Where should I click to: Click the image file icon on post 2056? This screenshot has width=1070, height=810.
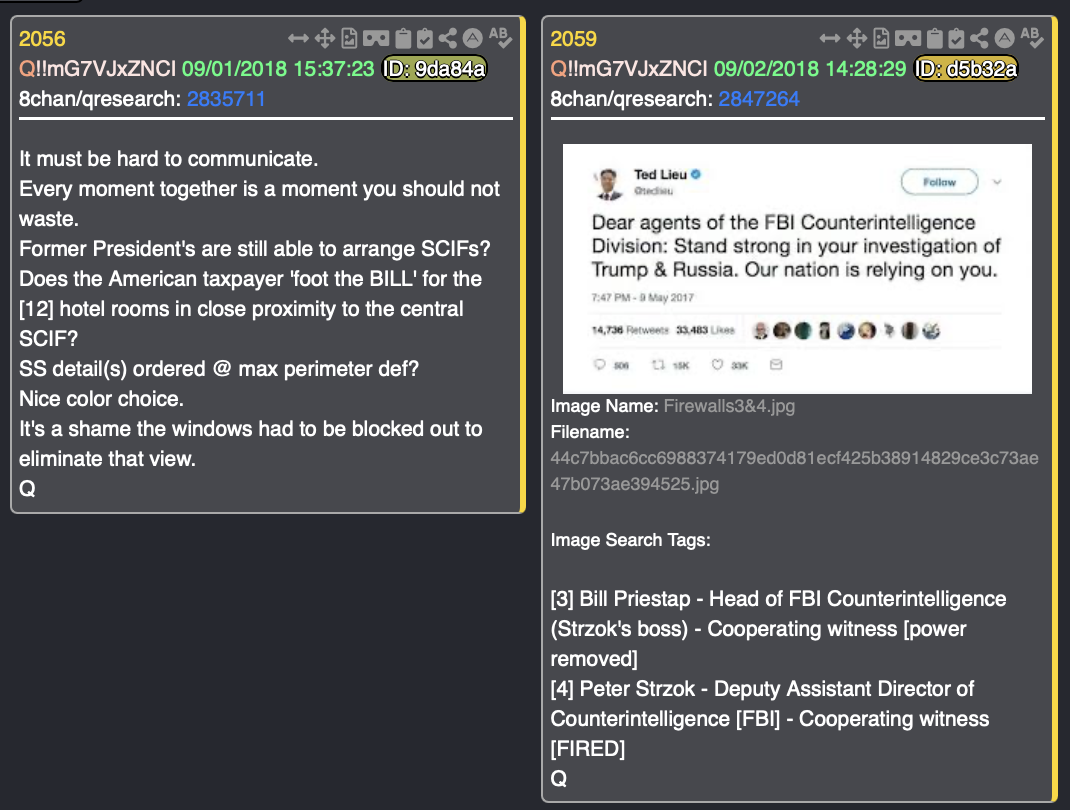pyautogui.click(x=349, y=38)
